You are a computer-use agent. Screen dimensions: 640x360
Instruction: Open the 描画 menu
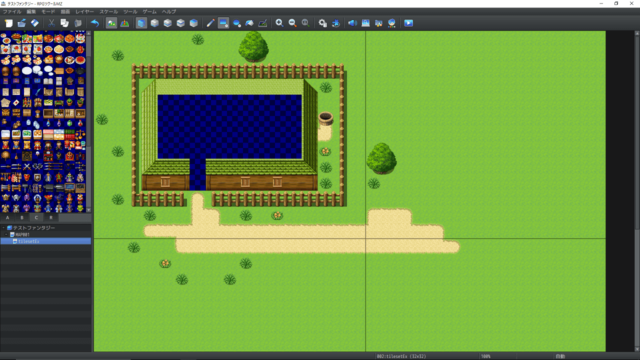[65, 12]
